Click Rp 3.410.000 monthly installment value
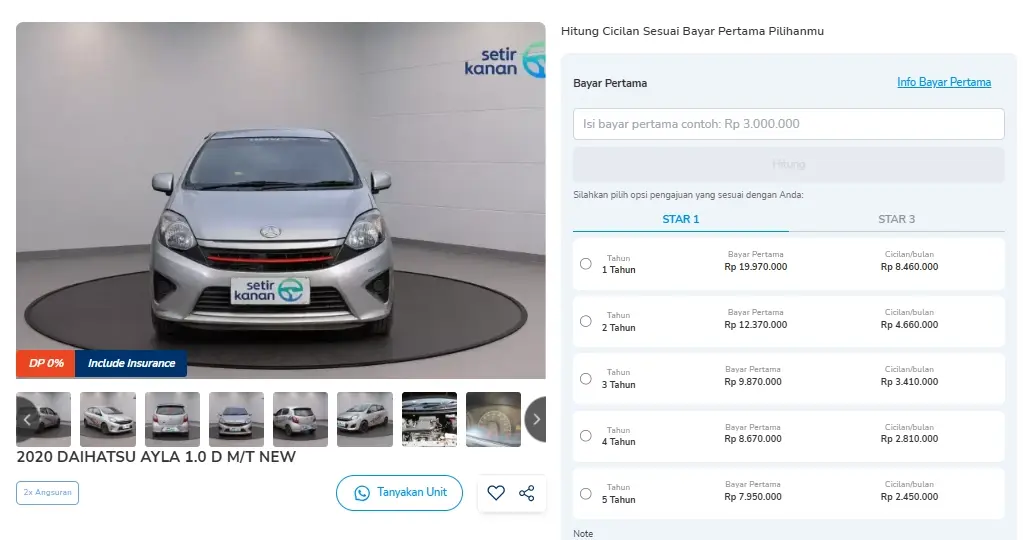The width and height of the screenshot is (1023, 540). [x=909, y=382]
